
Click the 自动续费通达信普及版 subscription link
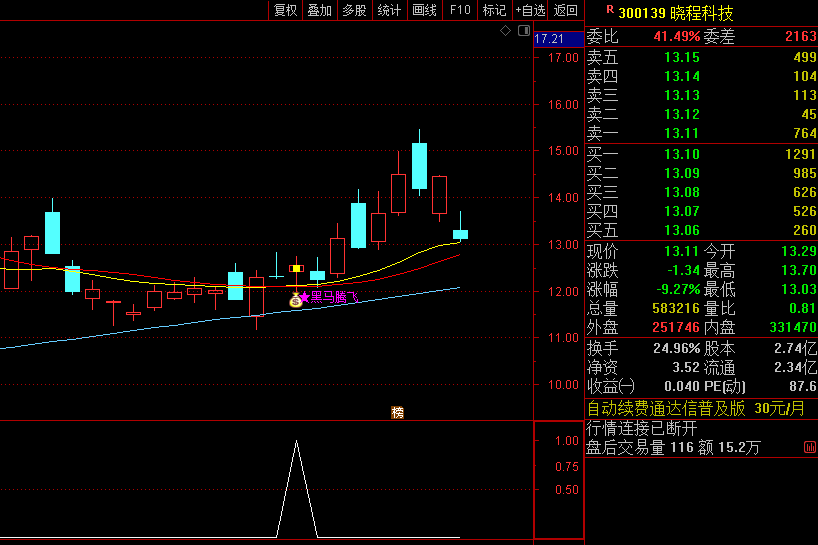pyautogui.click(x=665, y=408)
